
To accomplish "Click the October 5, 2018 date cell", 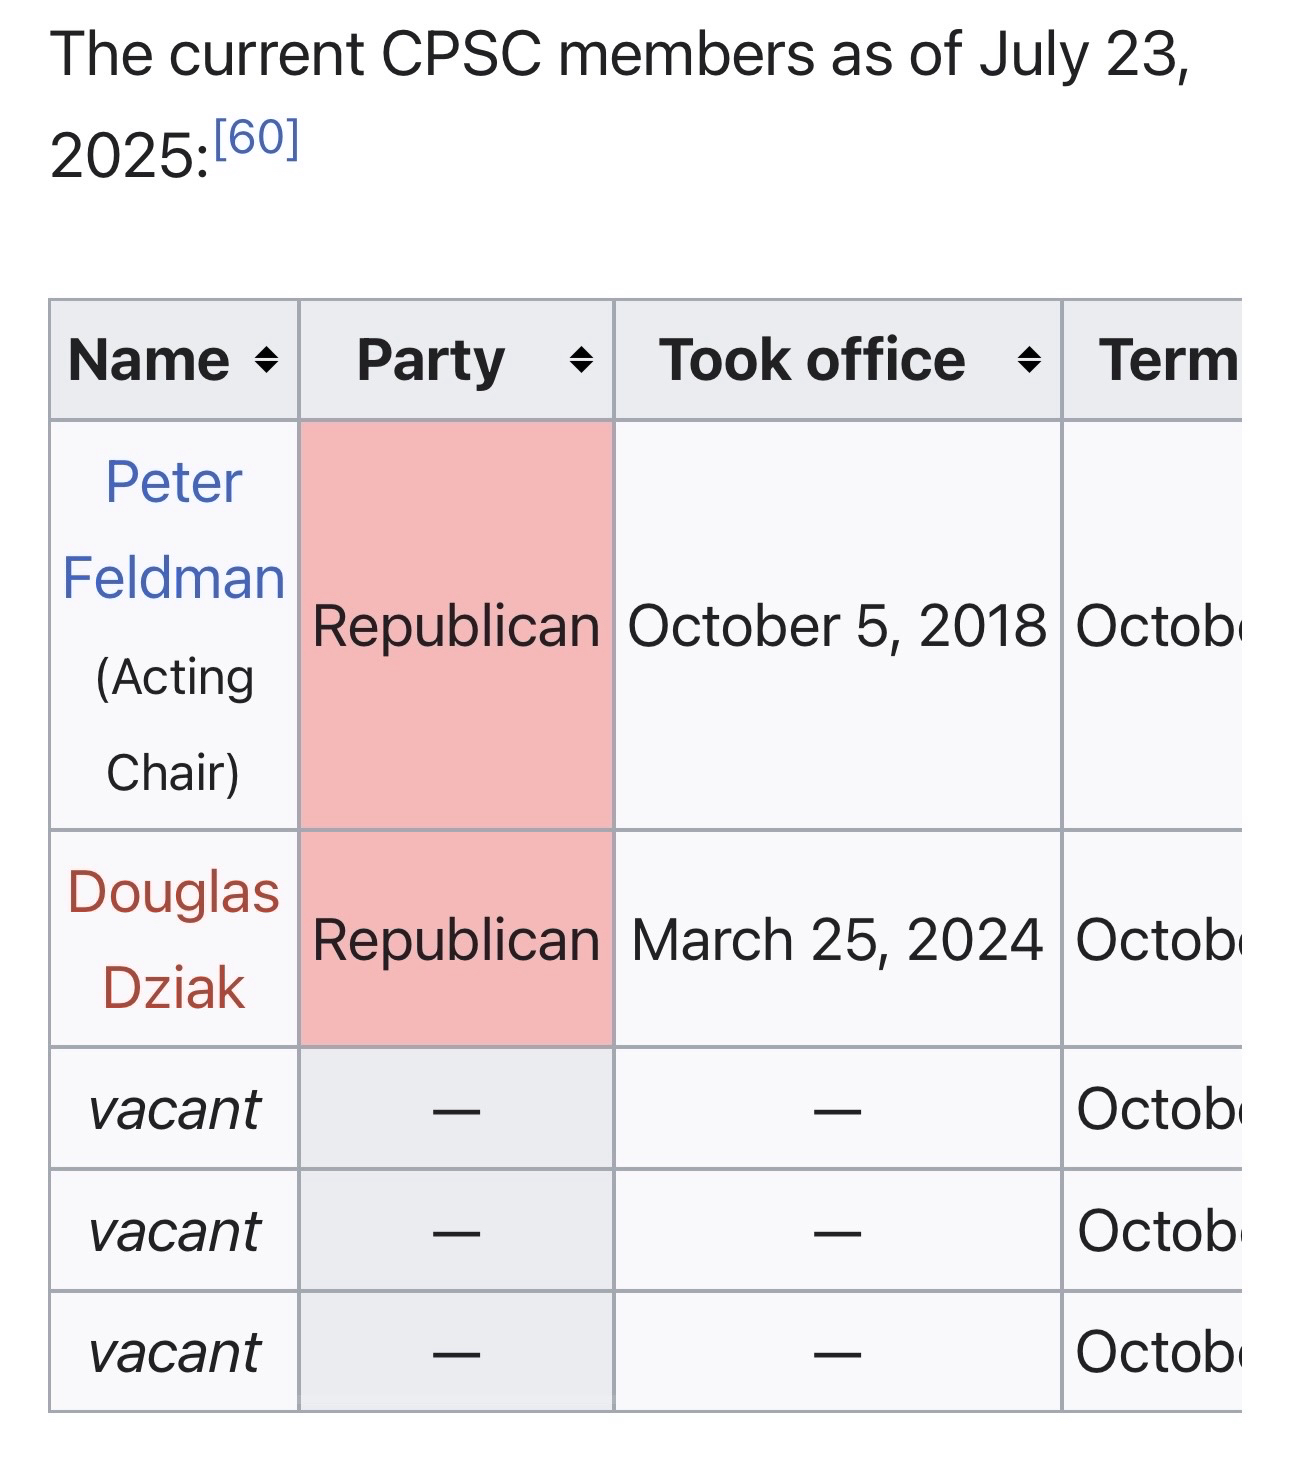I will [x=837, y=626].
